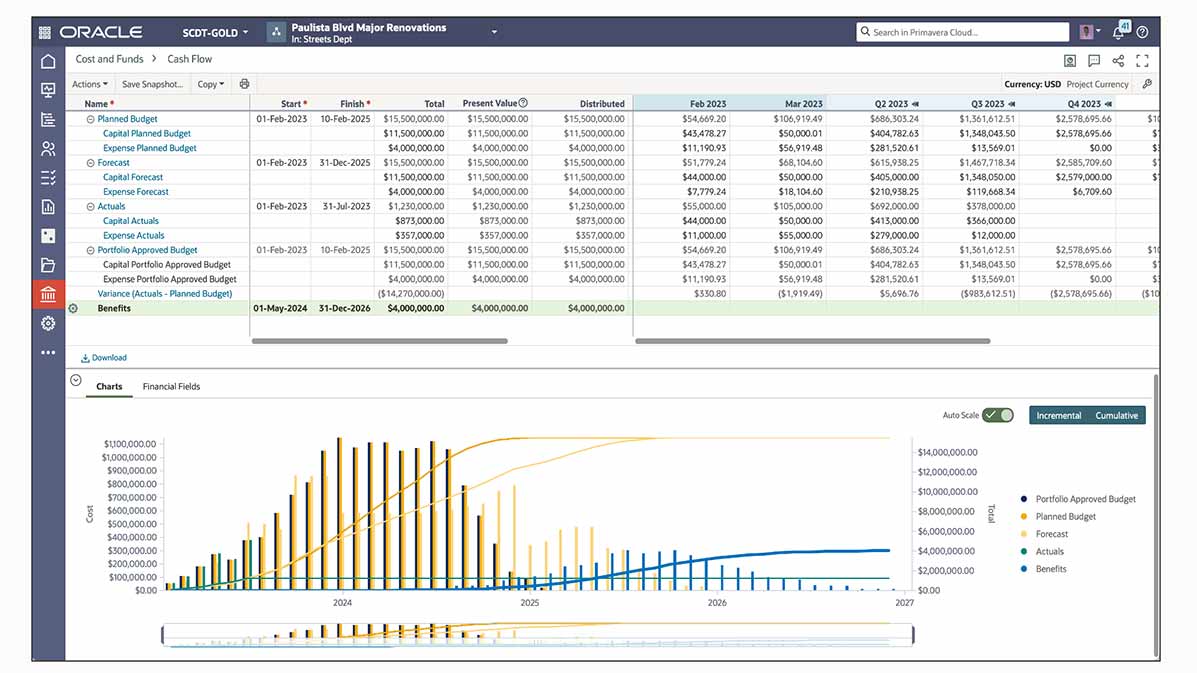Switch to the Financial Fields tab
Screen dimensions: 1197x673
click(171, 386)
